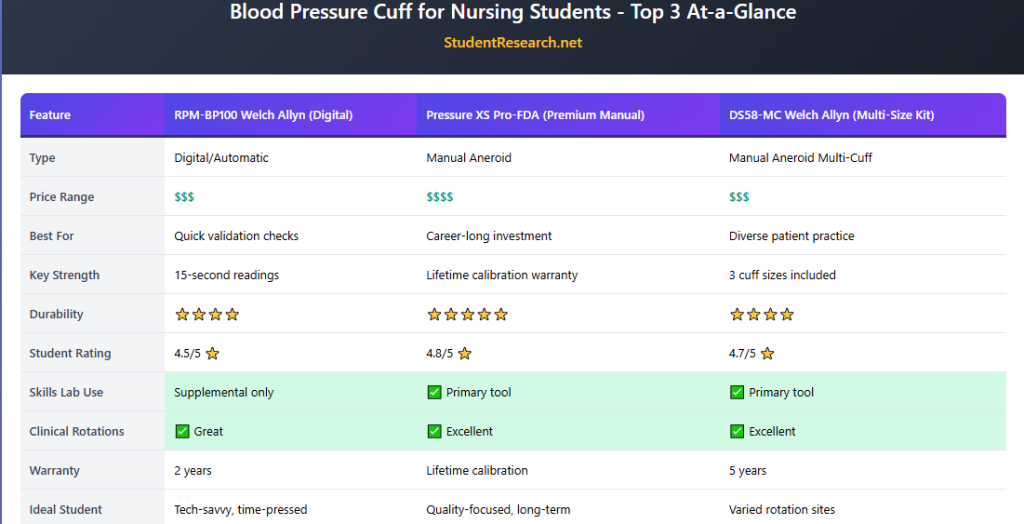Click the '$$$' price for DS58-MC
Screen dimensions: 1024x524
coord(739,197)
